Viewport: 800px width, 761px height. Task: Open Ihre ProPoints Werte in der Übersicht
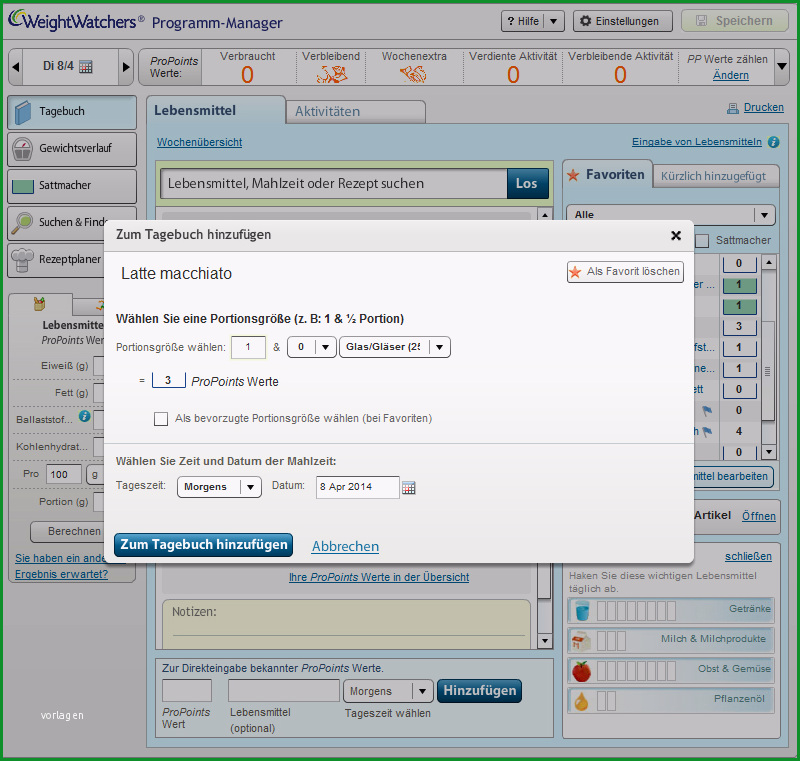pyautogui.click(x=379, y=578)
